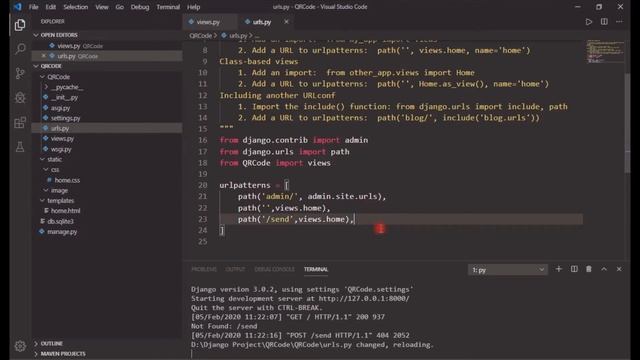This screenshot has height=360, width=640.
Task: Open the Go menu
Action: pos(120,7)
